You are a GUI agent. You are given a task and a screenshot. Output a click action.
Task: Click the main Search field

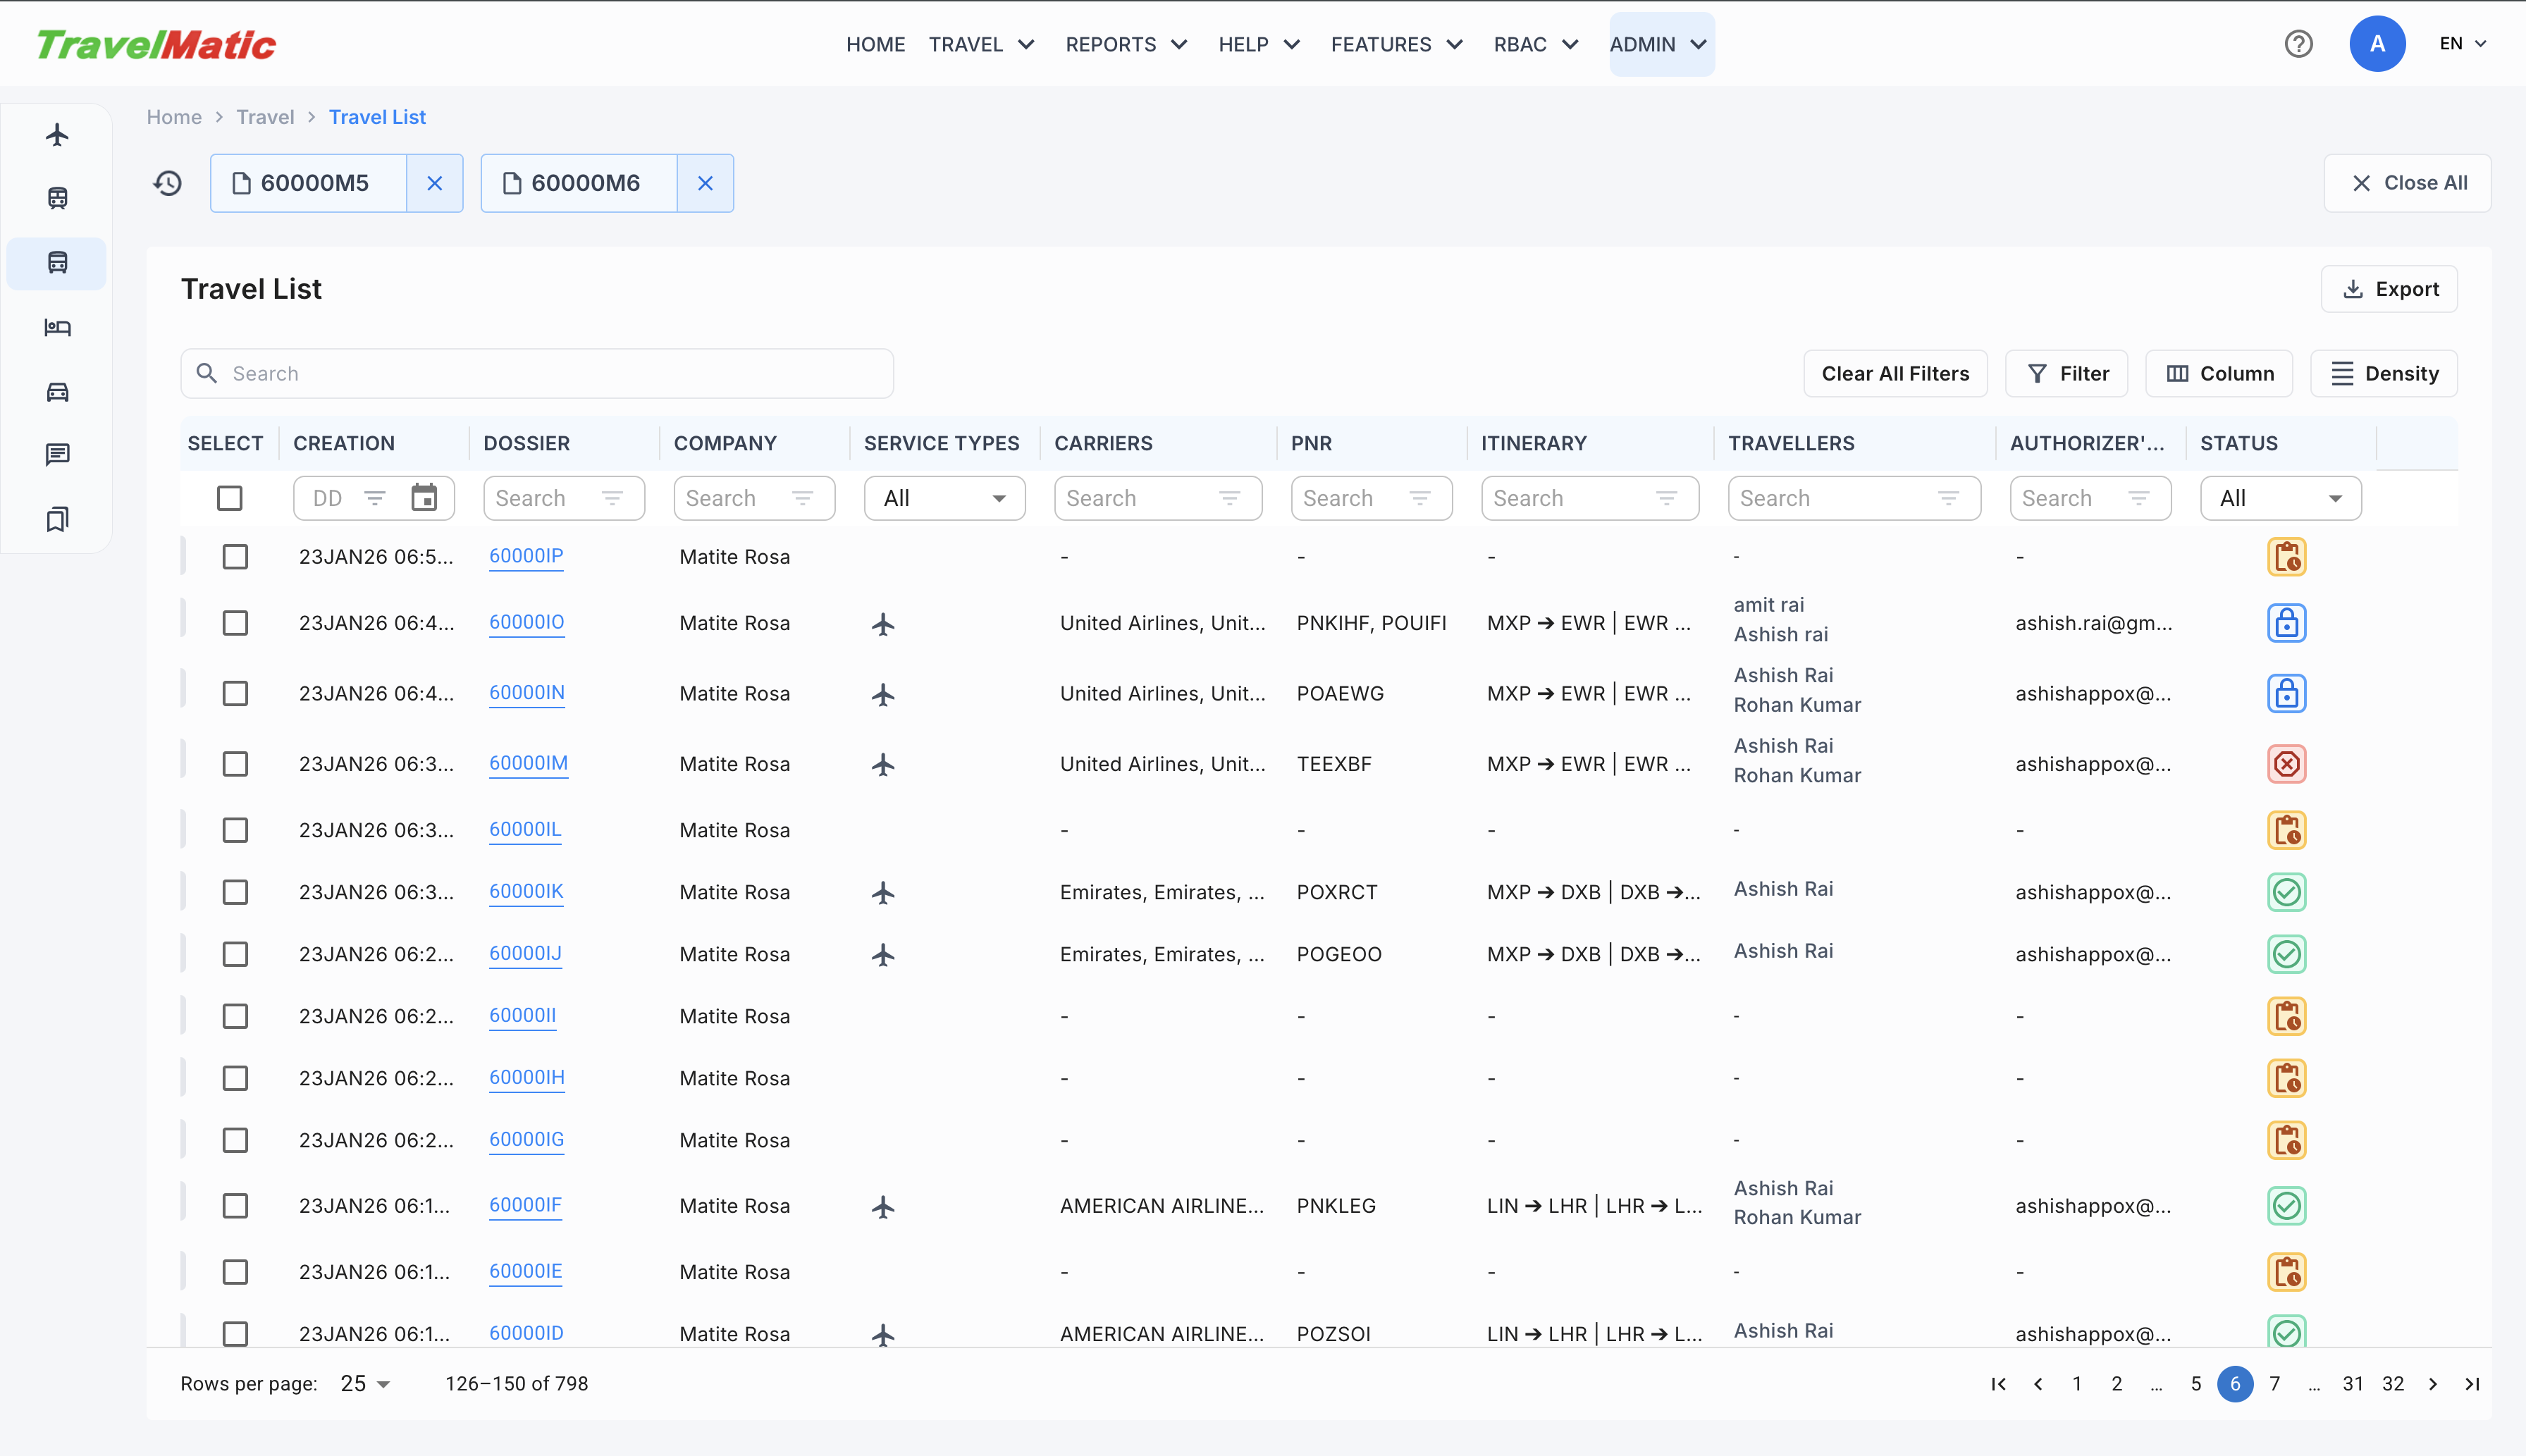tap(537, 373)
